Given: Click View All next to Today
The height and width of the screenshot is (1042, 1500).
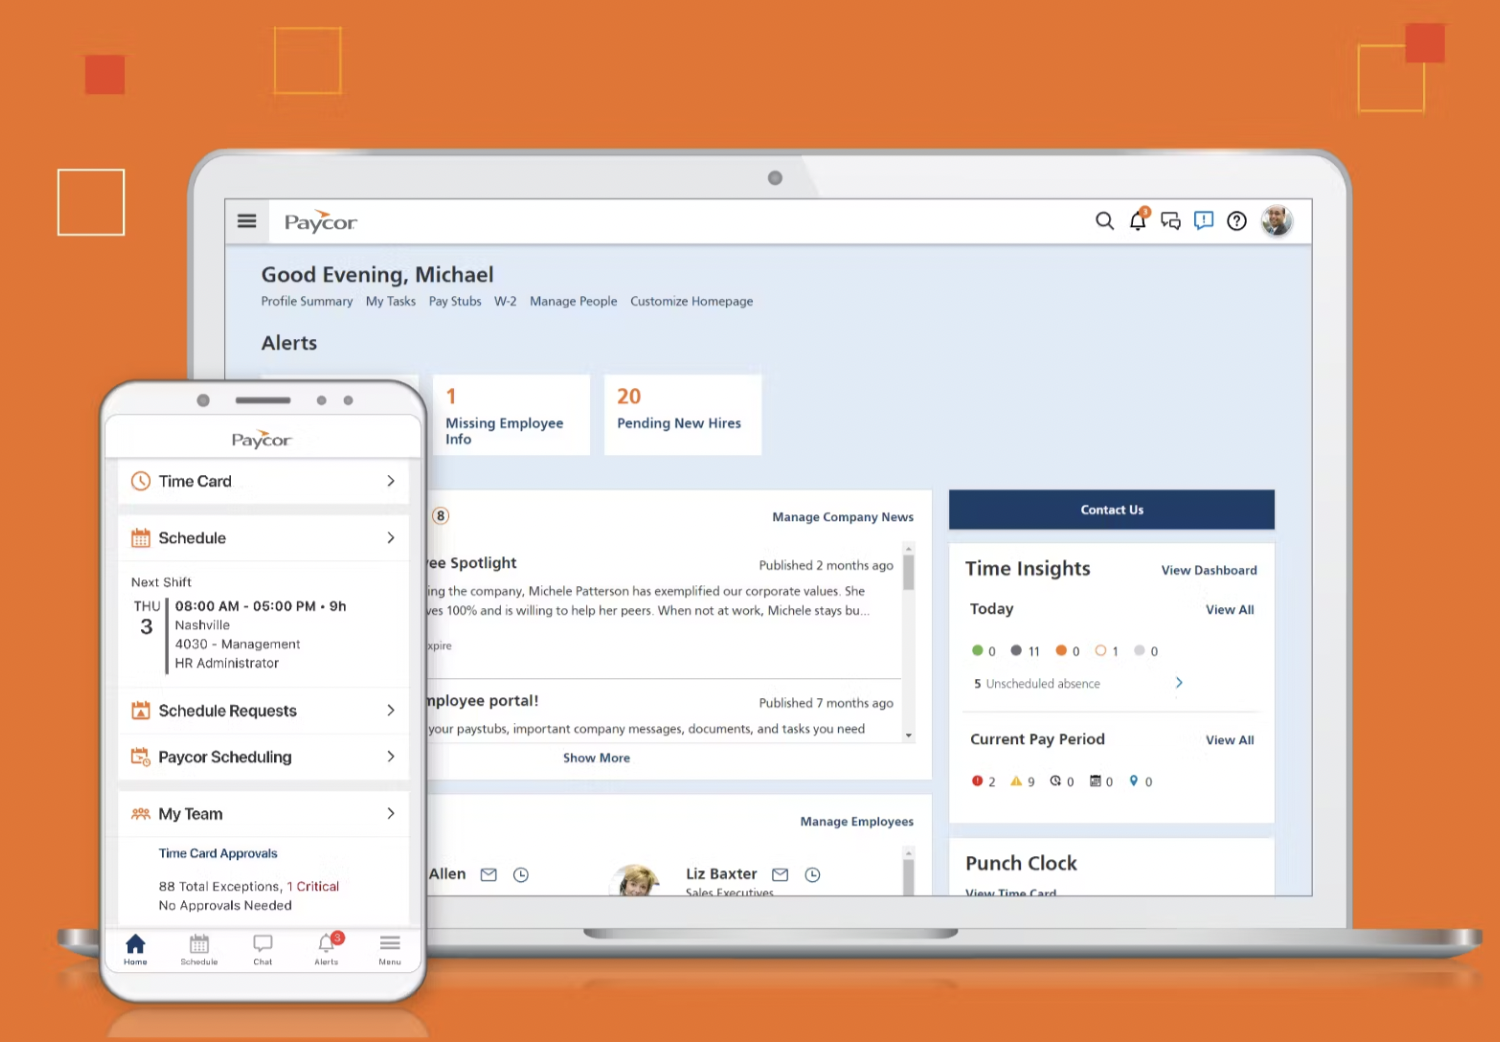Looking at the screenshot, I should [1230, 610].
